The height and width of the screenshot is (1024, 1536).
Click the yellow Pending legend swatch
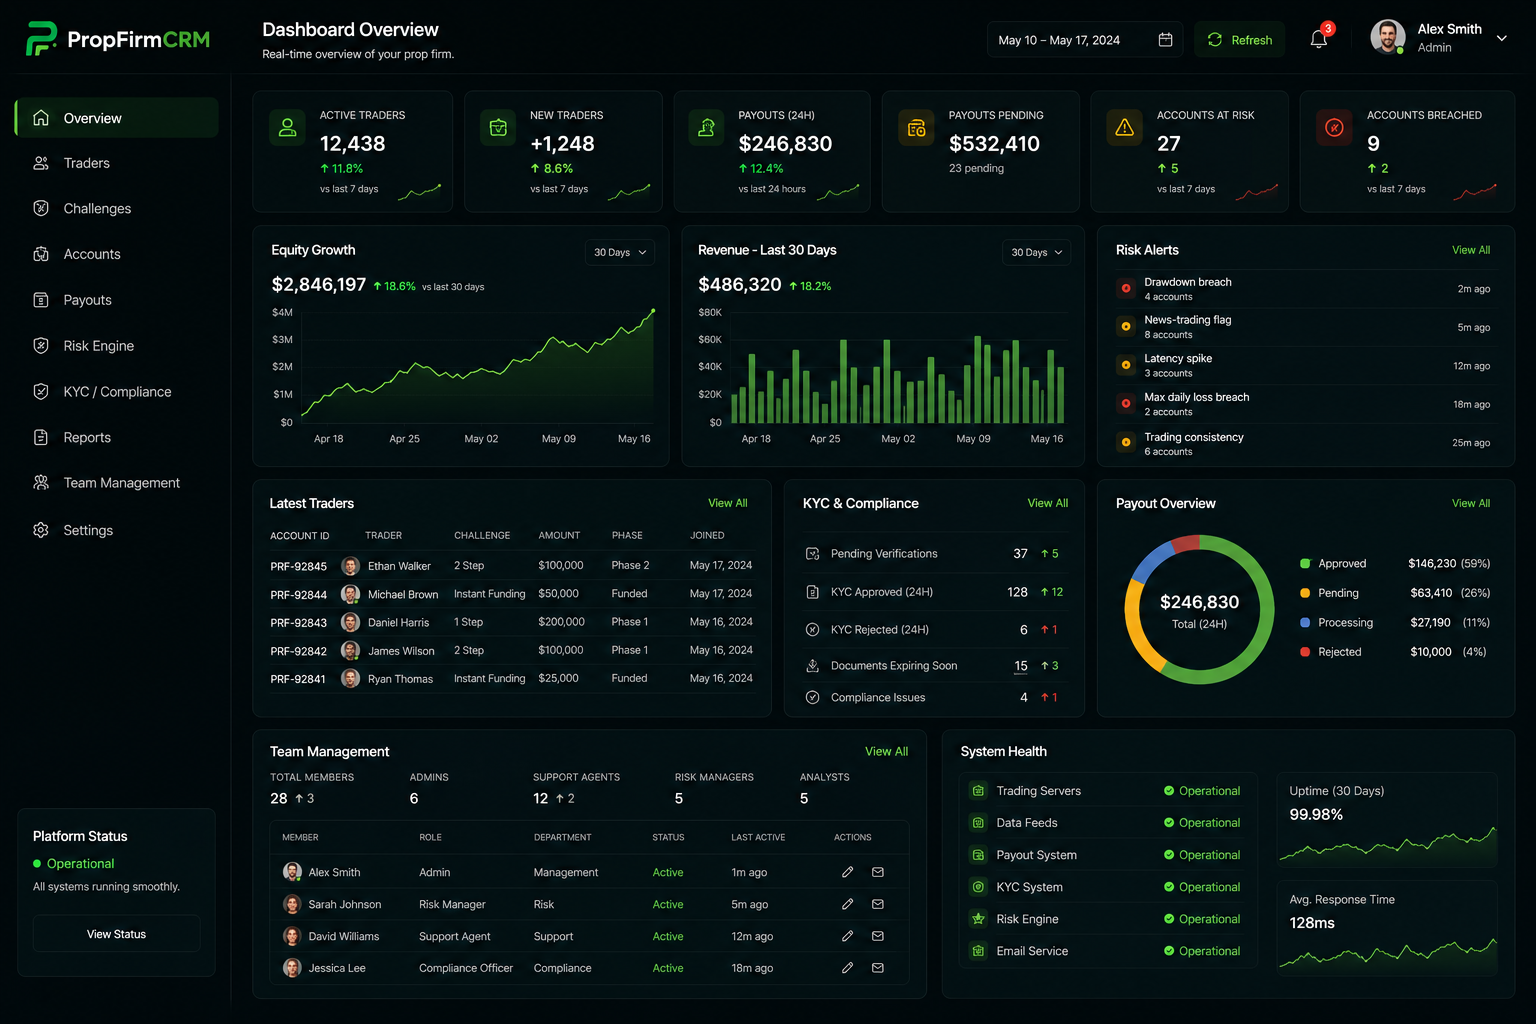pyautogui.click(x=1305, y=593)
